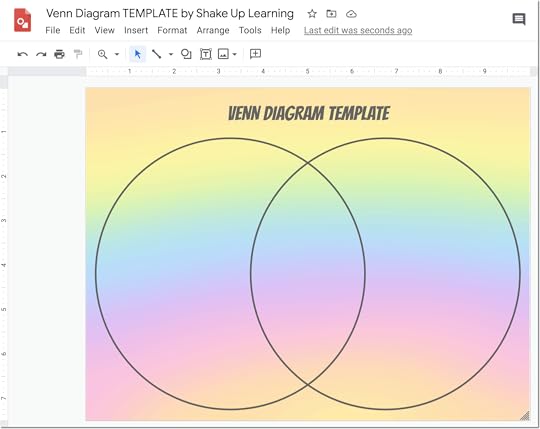Open the comment history icon
The image size is (540, 429).
tap(519, 19)
